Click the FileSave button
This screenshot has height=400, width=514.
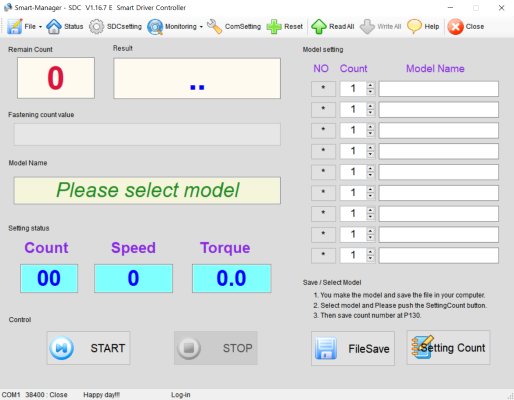353,349
